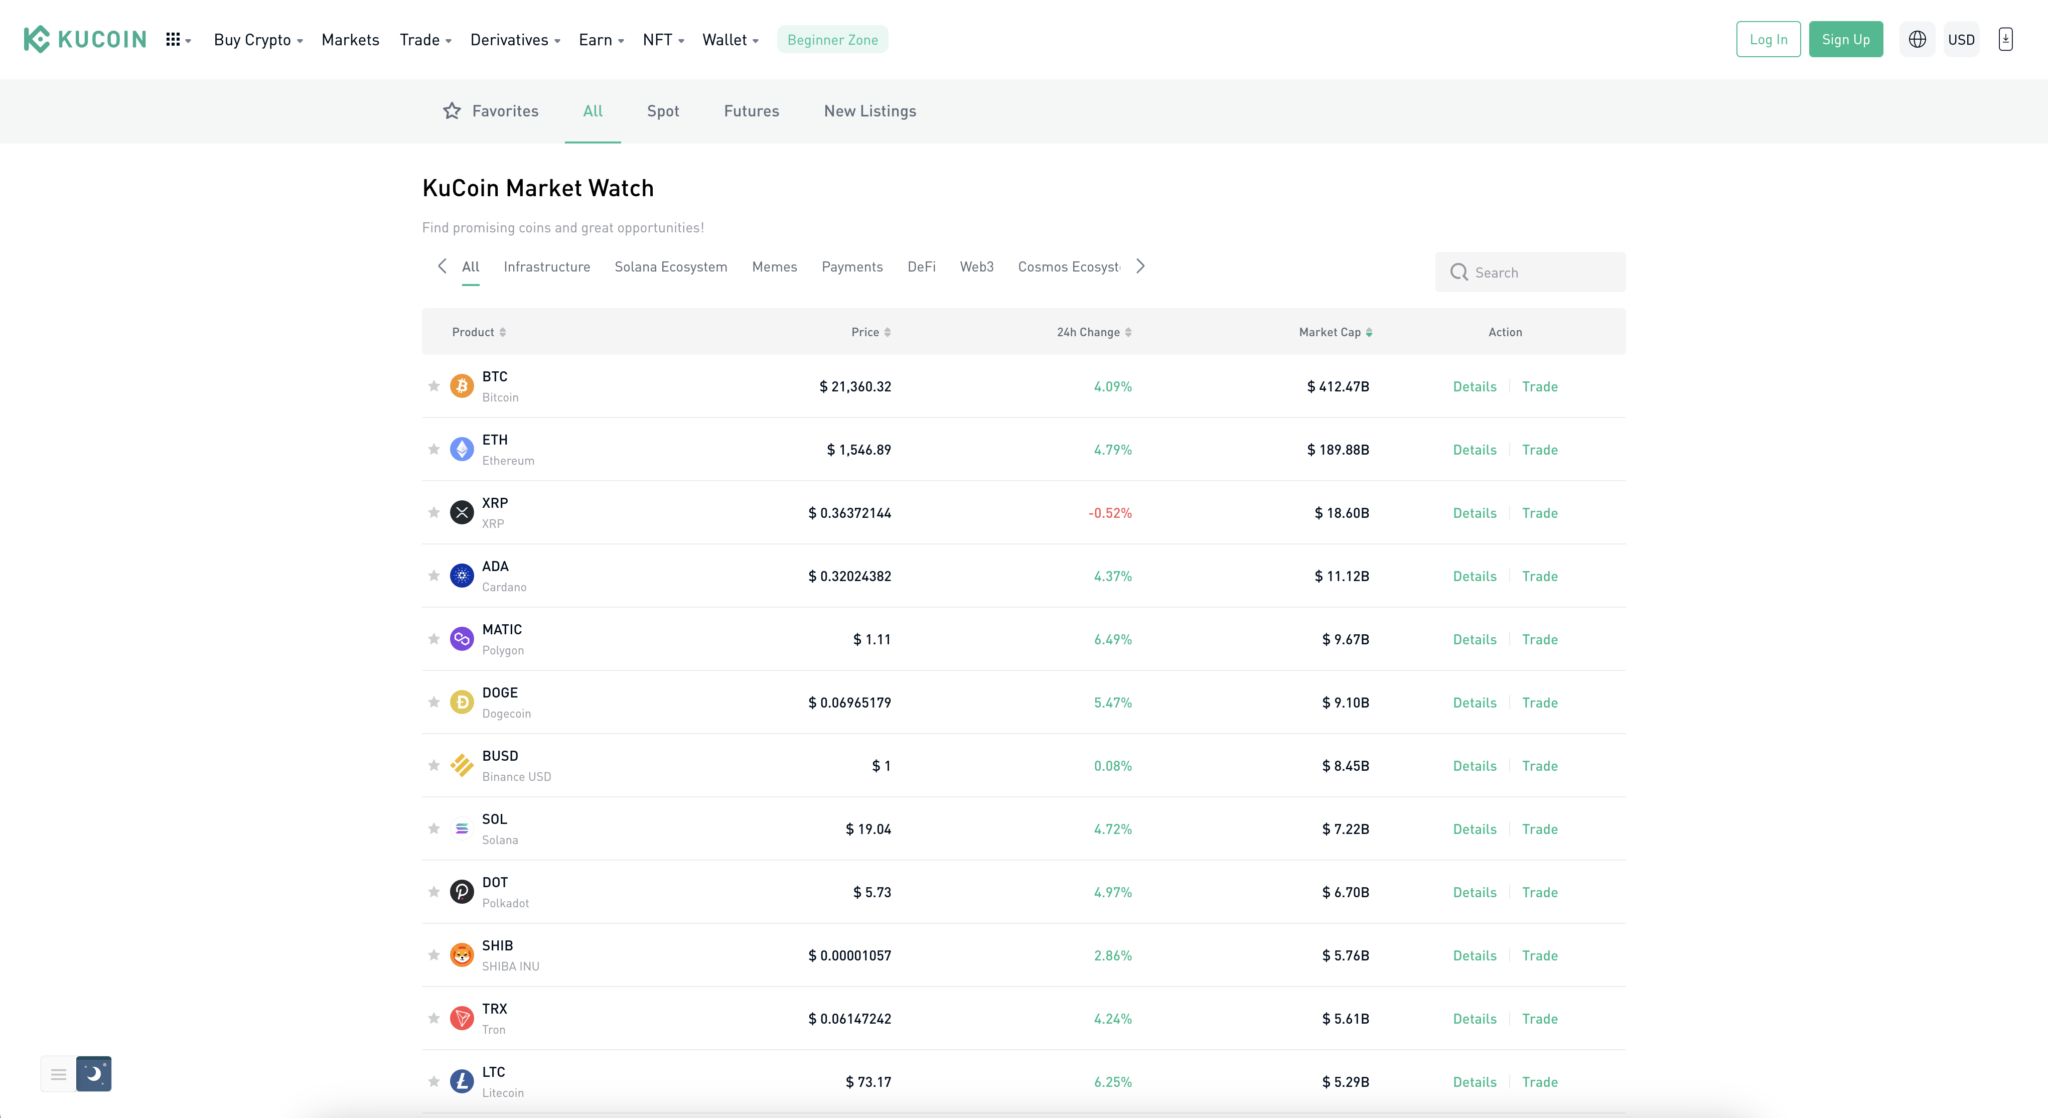Select the globe language icon
Screen dimensions: 2048x1118
(x=1916, y=39)
